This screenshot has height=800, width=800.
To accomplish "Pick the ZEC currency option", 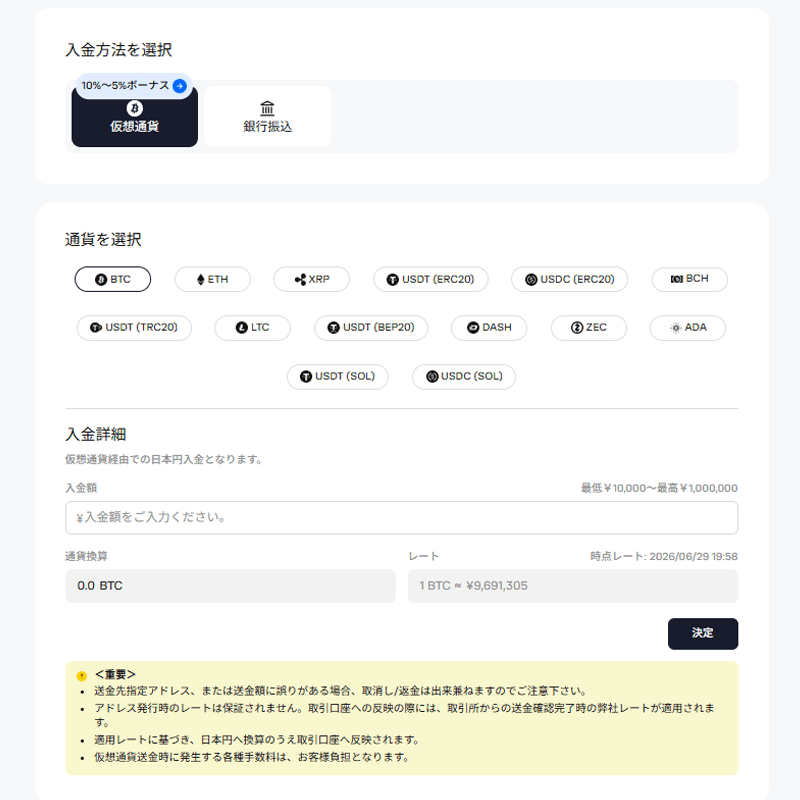I will pyautogui.click(x=589, y=328).
